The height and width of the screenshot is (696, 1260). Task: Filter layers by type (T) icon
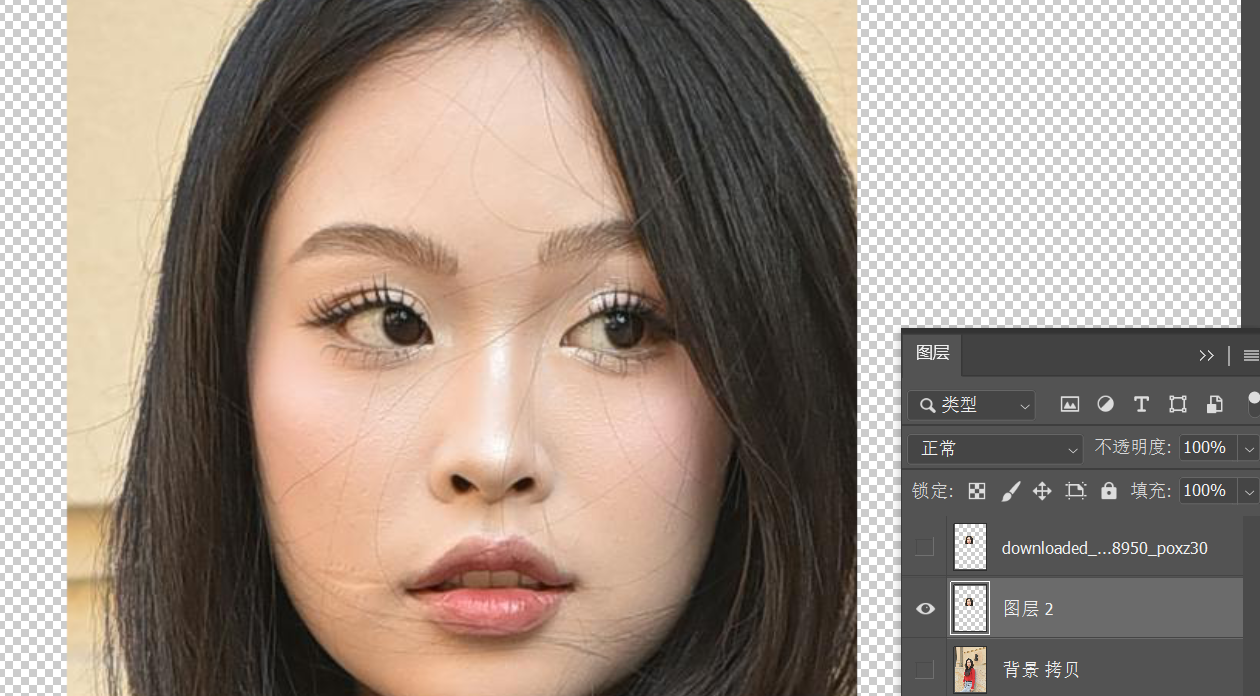pyautogui.click(x=1141, y=405)
